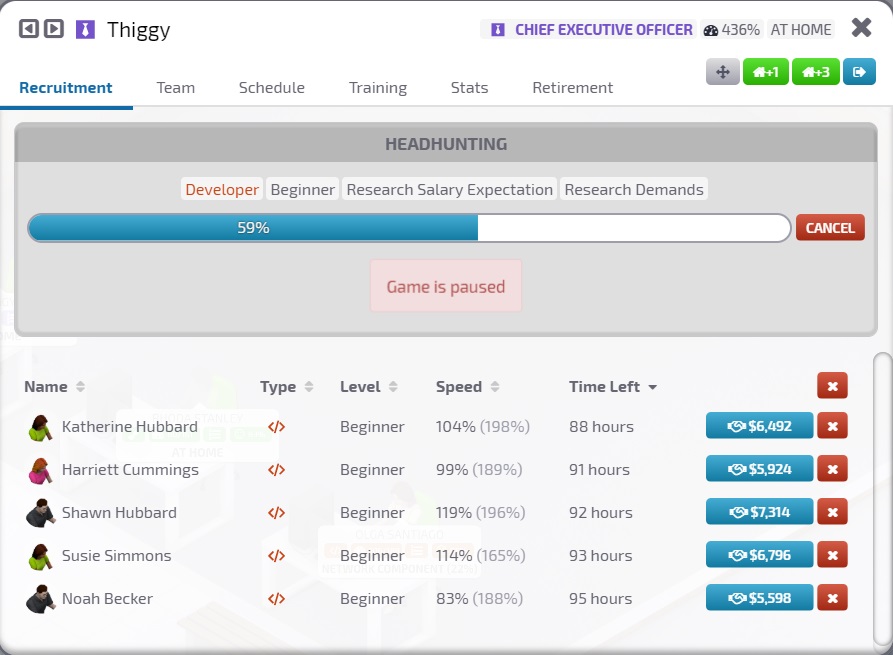Hire Katherine Hubbard for $6,492
Screen dimensions: 893x655
pos(759,426)
